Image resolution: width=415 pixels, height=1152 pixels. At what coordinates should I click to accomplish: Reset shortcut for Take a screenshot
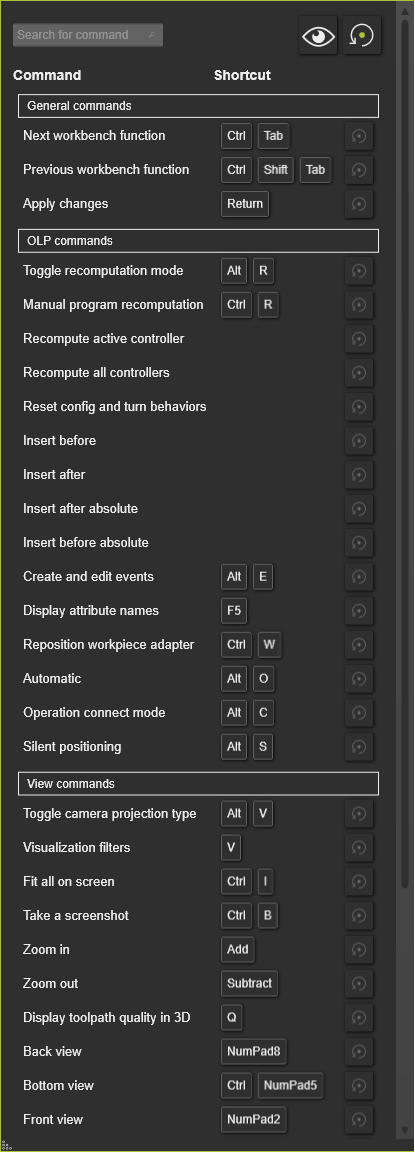(359, 915)
